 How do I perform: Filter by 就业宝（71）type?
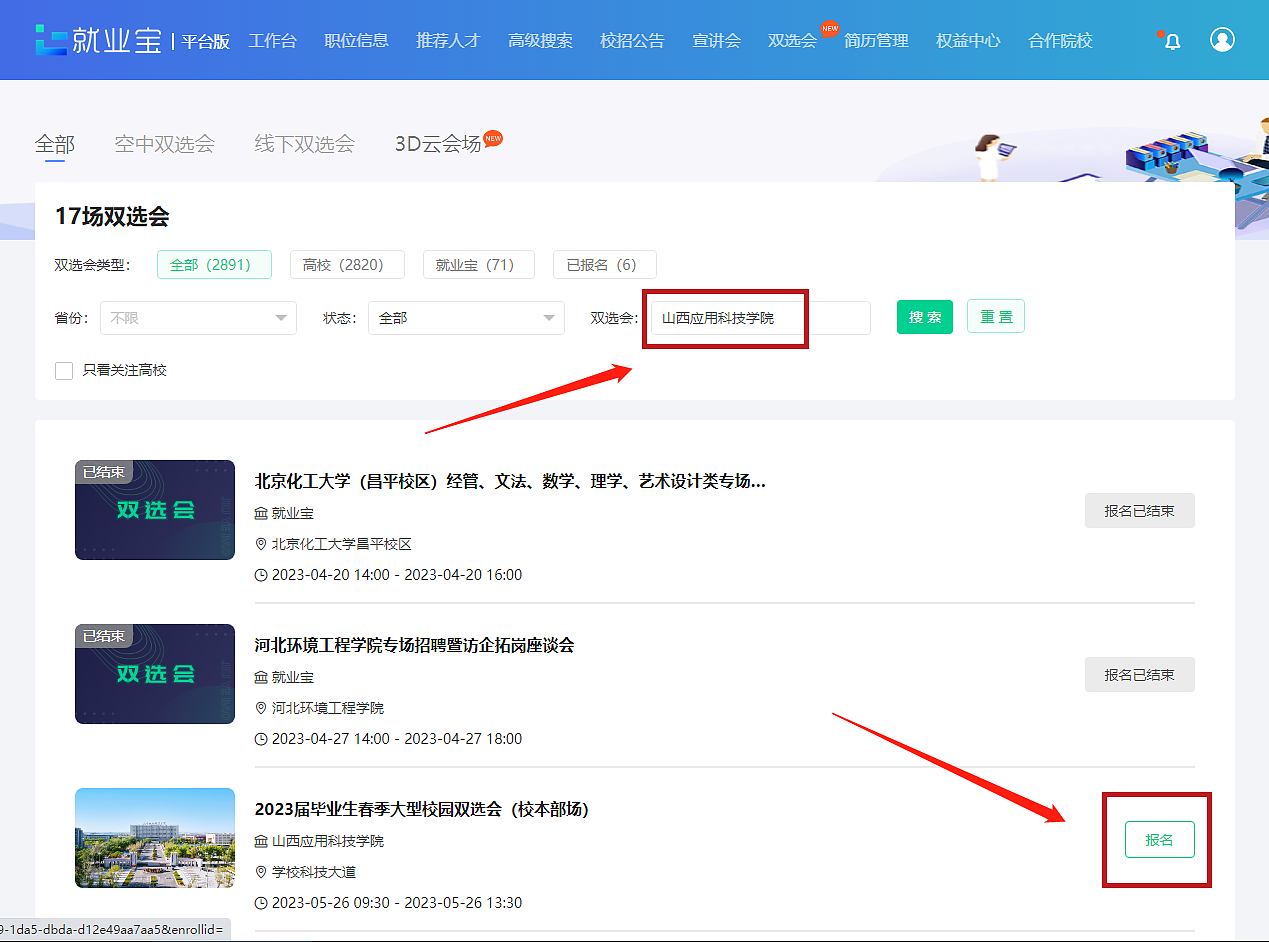click(479, 265)
